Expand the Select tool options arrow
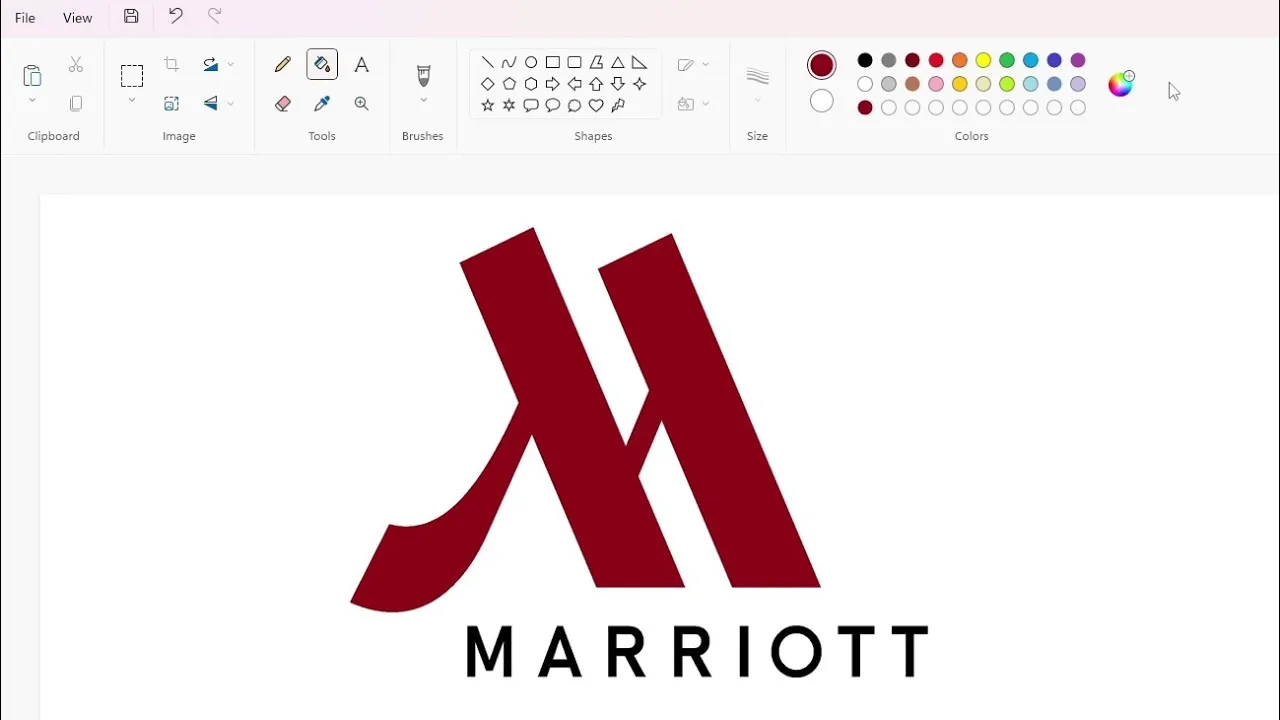1280x720 pixels. tap(132, 100)
